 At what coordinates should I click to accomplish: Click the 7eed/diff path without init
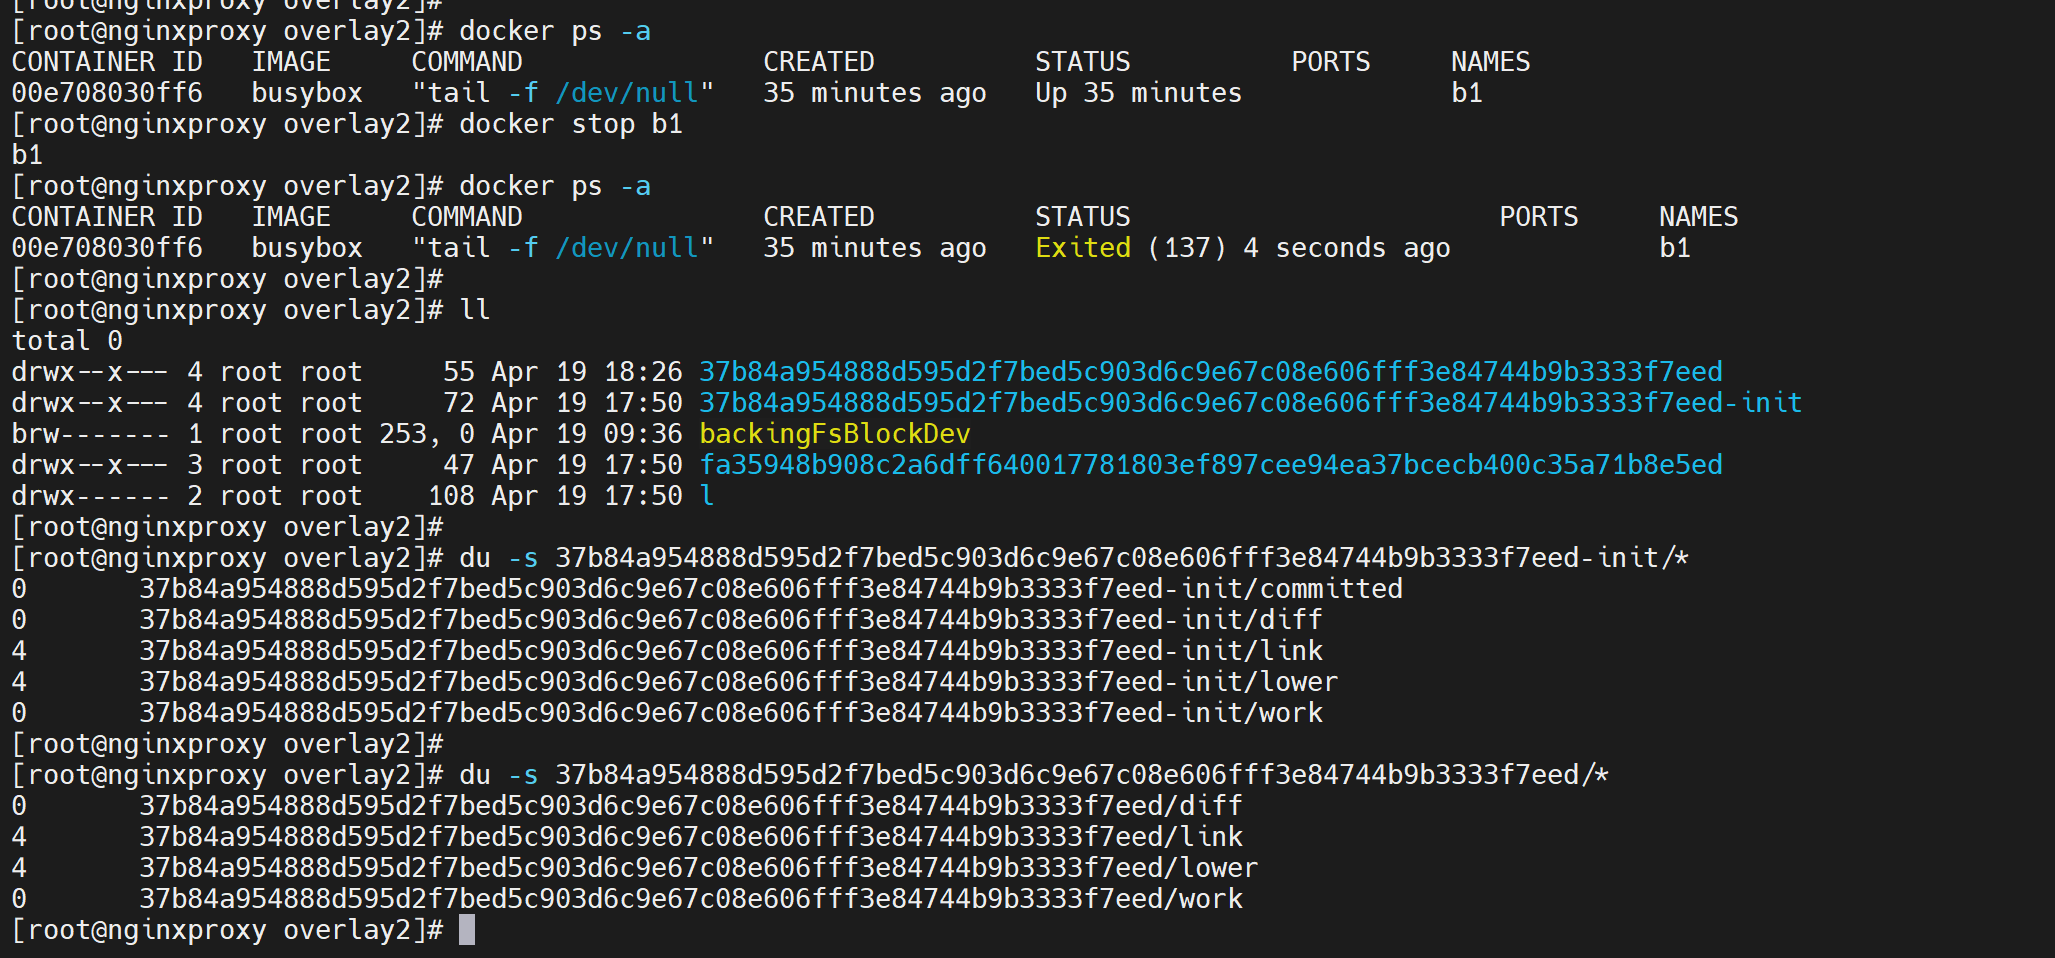[x=690, y=806]
